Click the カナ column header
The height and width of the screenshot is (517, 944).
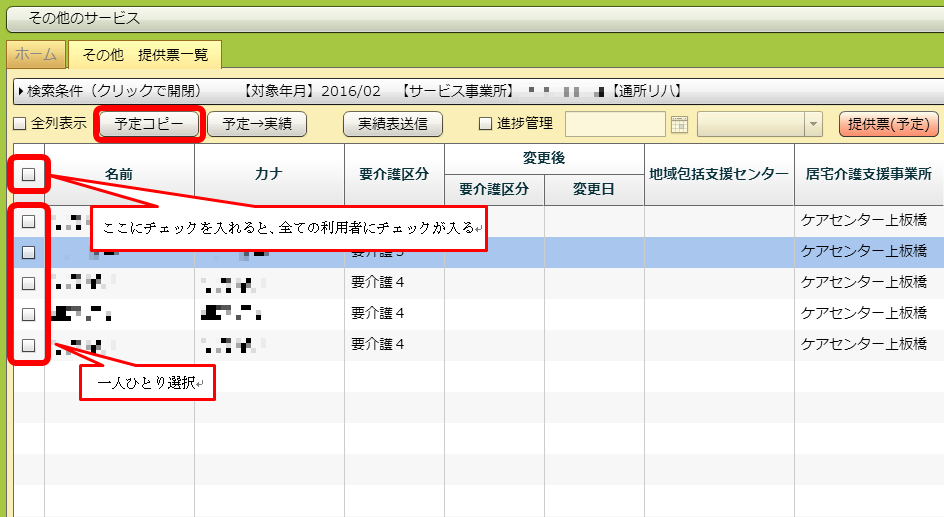click(x=269, y=174)
